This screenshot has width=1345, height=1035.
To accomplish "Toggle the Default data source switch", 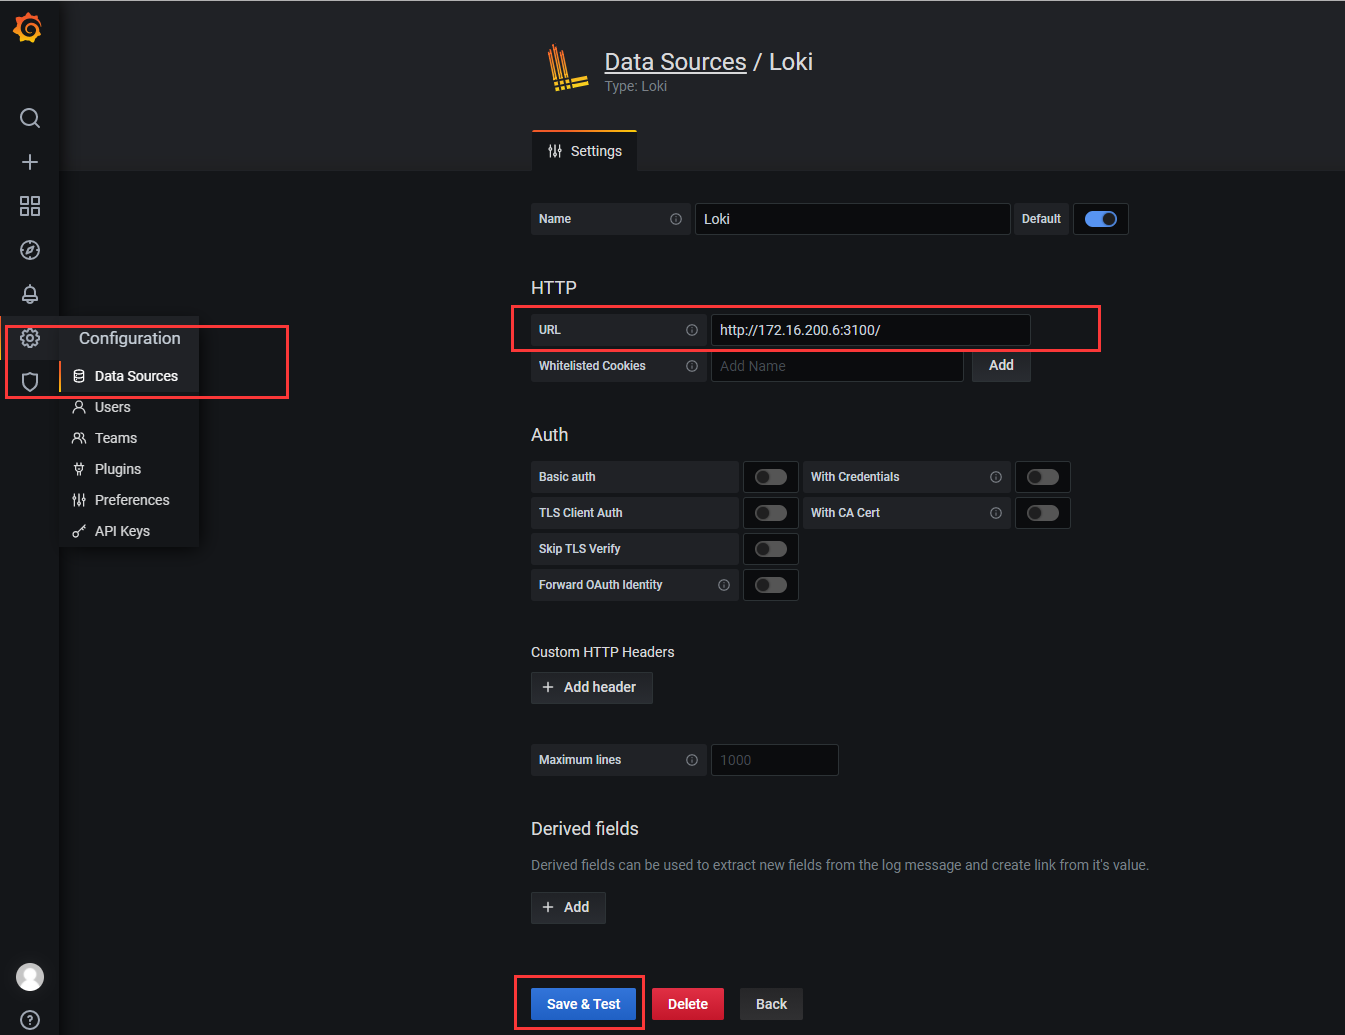I will [1101, 219].
